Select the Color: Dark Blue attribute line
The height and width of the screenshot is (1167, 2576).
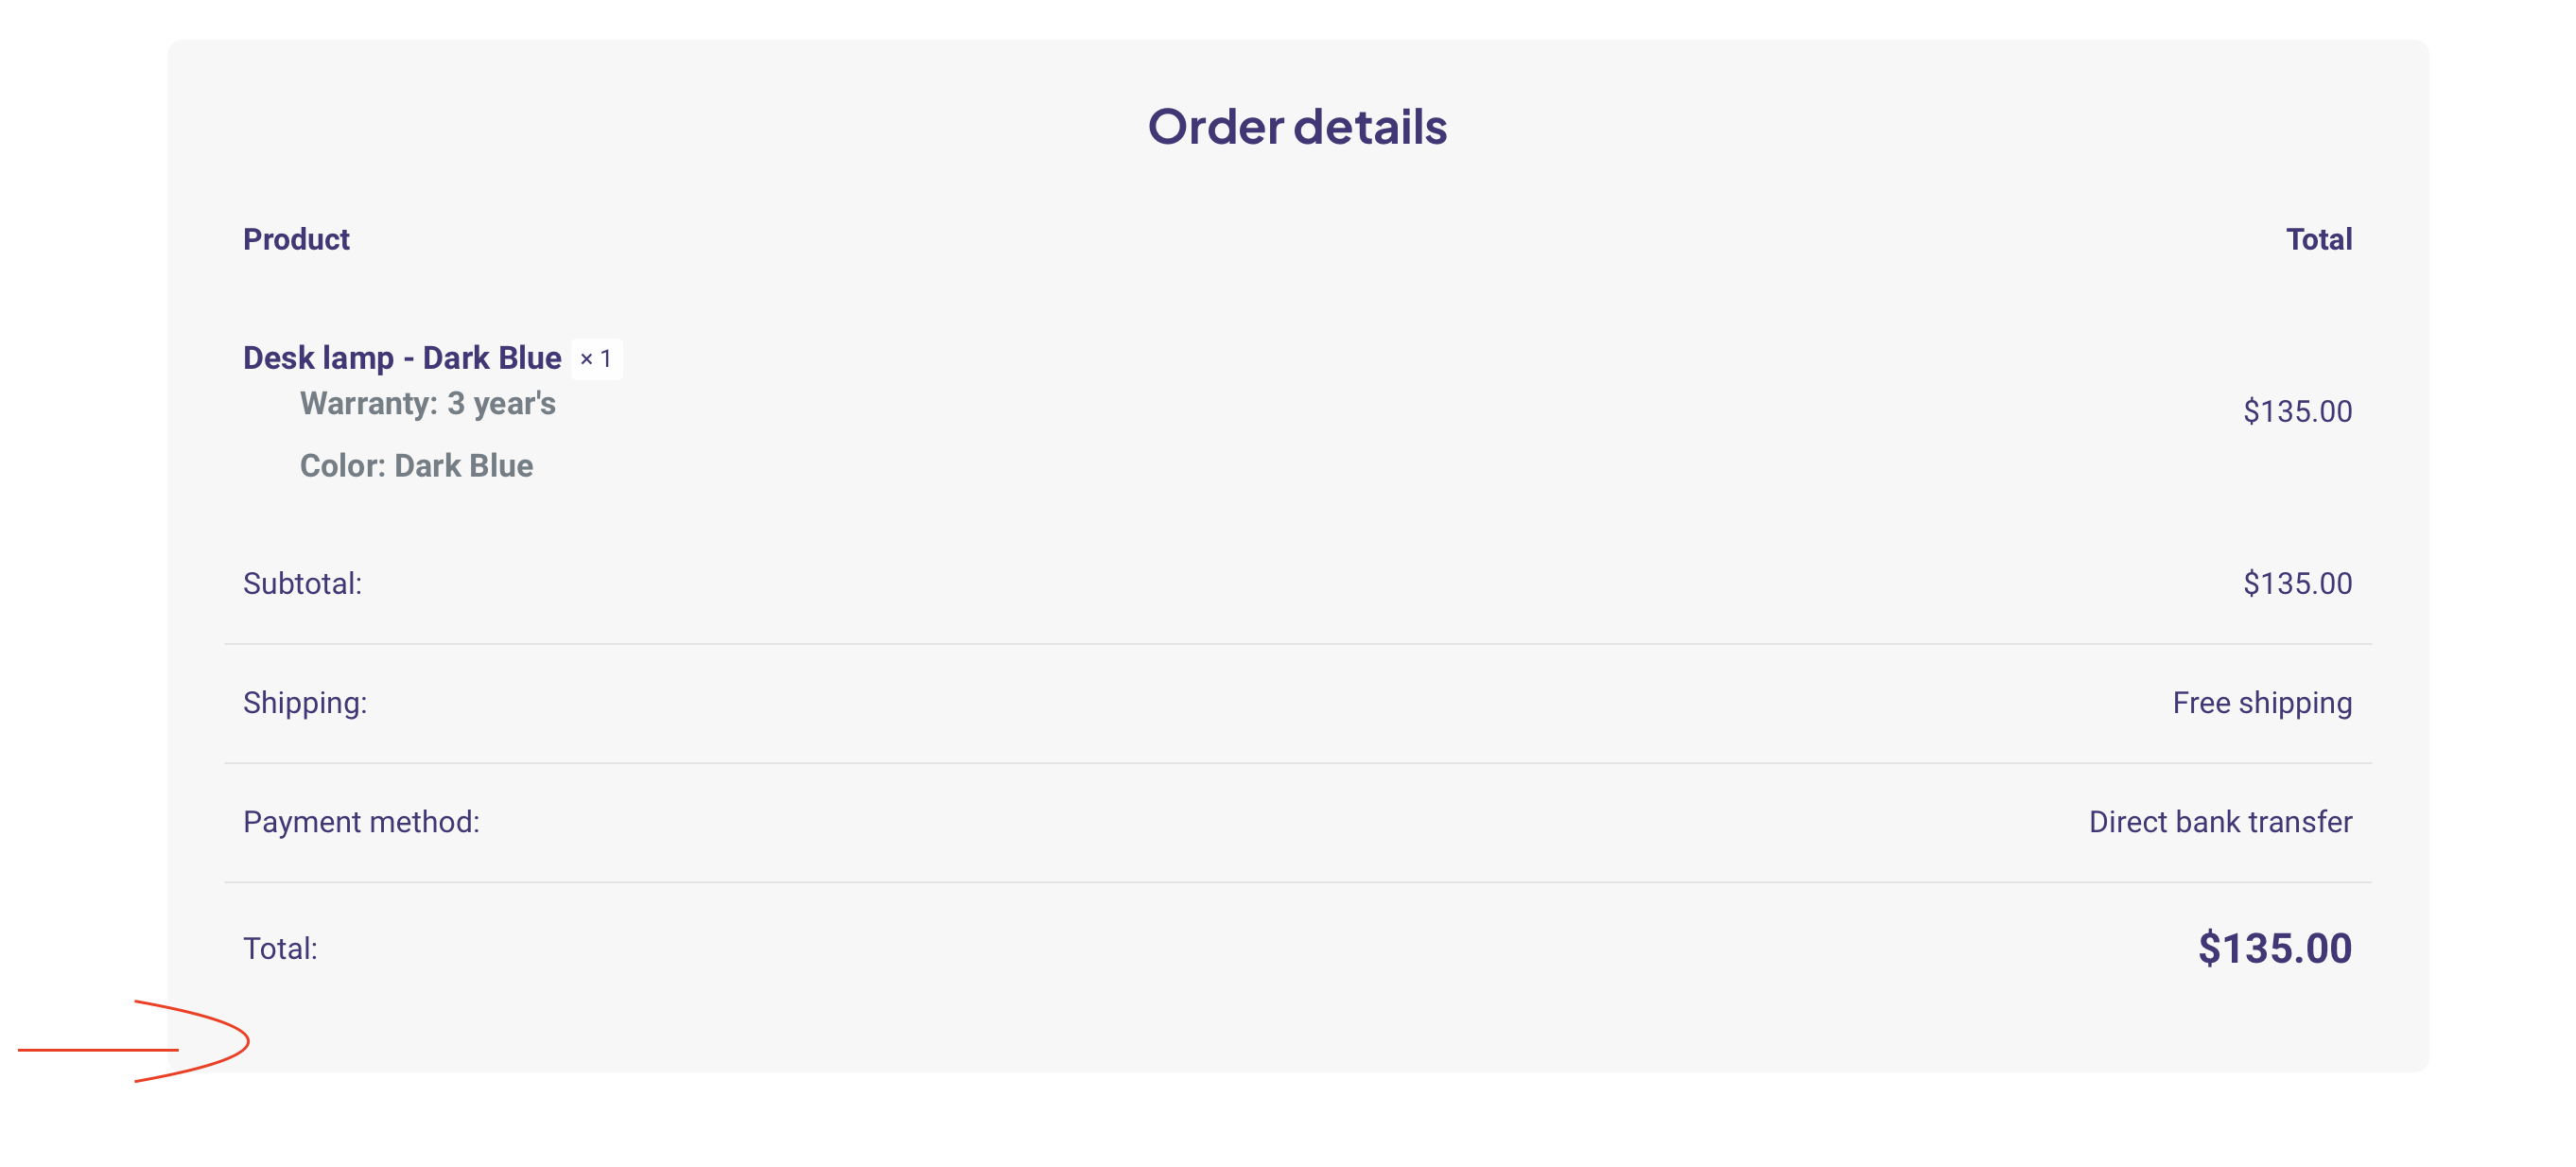[416, 466]
